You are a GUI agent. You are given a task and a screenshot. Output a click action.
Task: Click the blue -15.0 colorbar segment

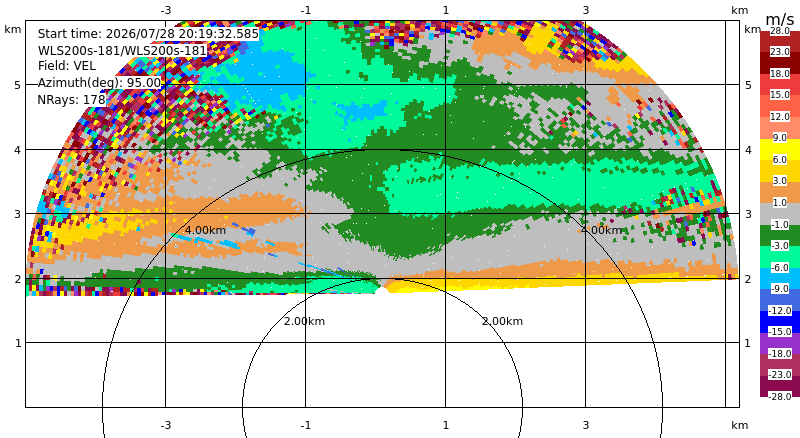tap(780, 322)
